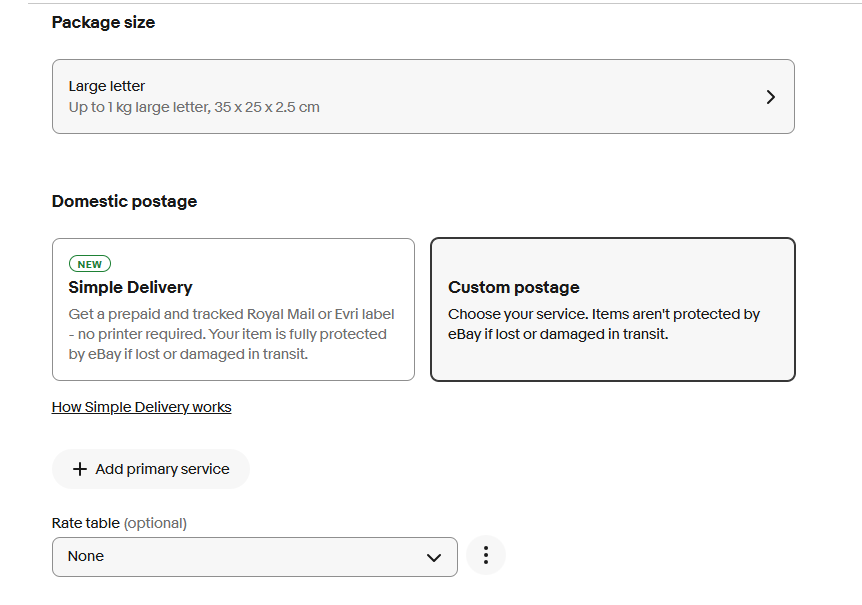Click the down arrow of Rate table dropdown
The width and height of the screenshot is (862, 605).
click(x=434, y=557)
